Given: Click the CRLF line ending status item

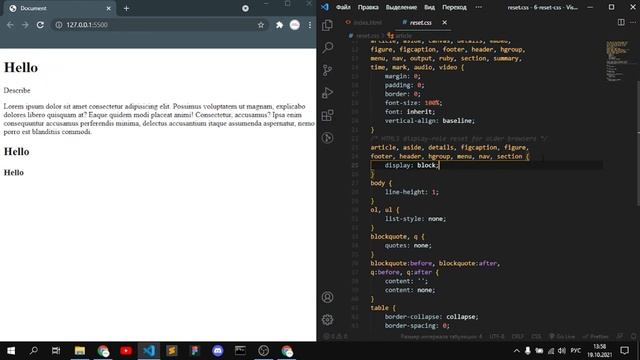Looking at the screenshot, I should (518, 337).
